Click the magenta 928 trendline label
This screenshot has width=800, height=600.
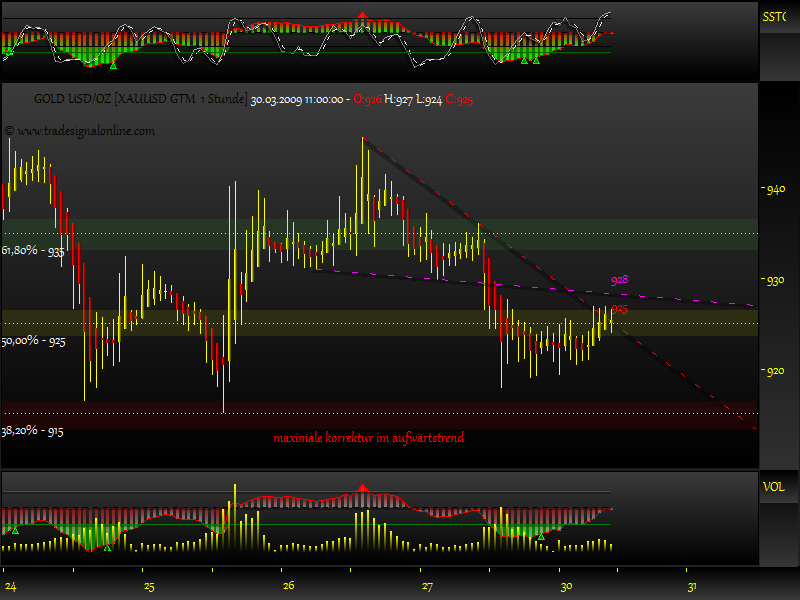pyautogui.click(x=619, y=280)
